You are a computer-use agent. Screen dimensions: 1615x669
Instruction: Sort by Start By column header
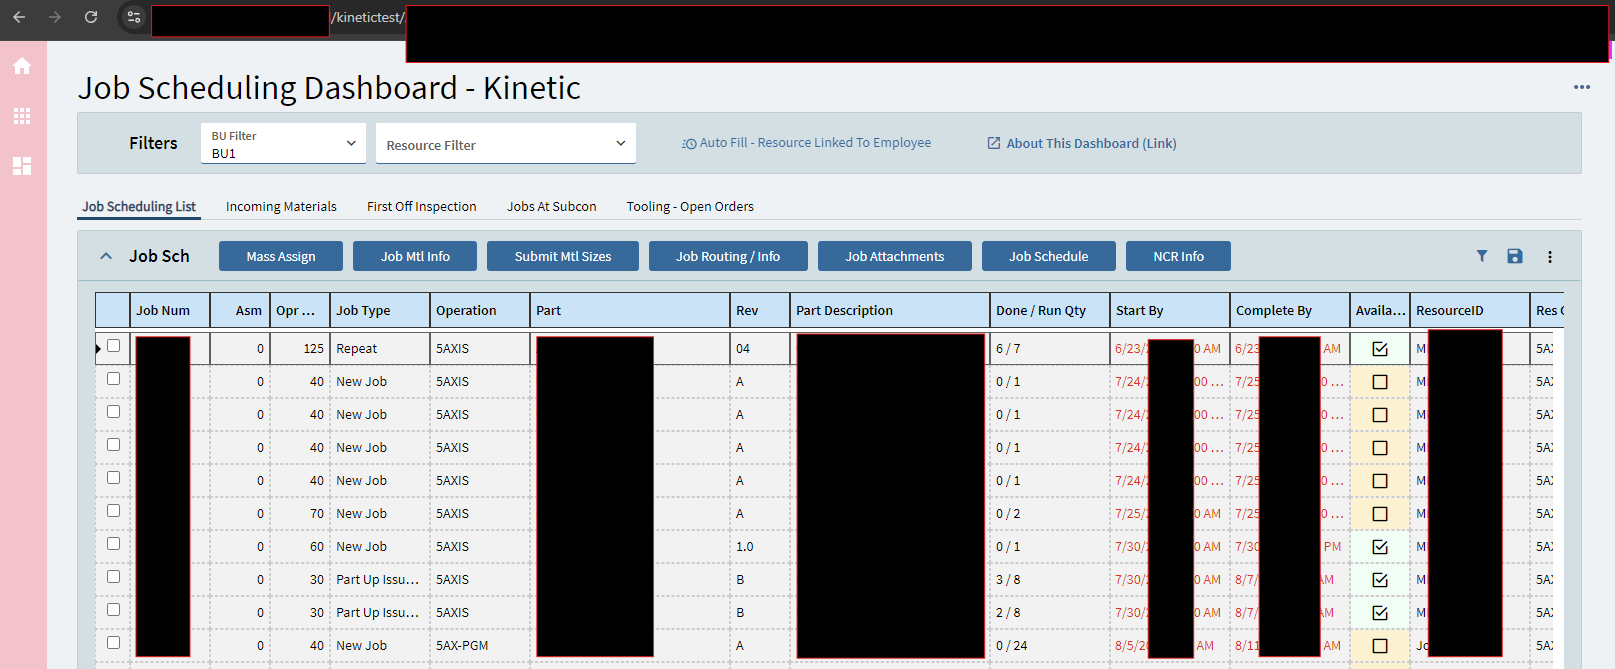tap(1170, 310)
